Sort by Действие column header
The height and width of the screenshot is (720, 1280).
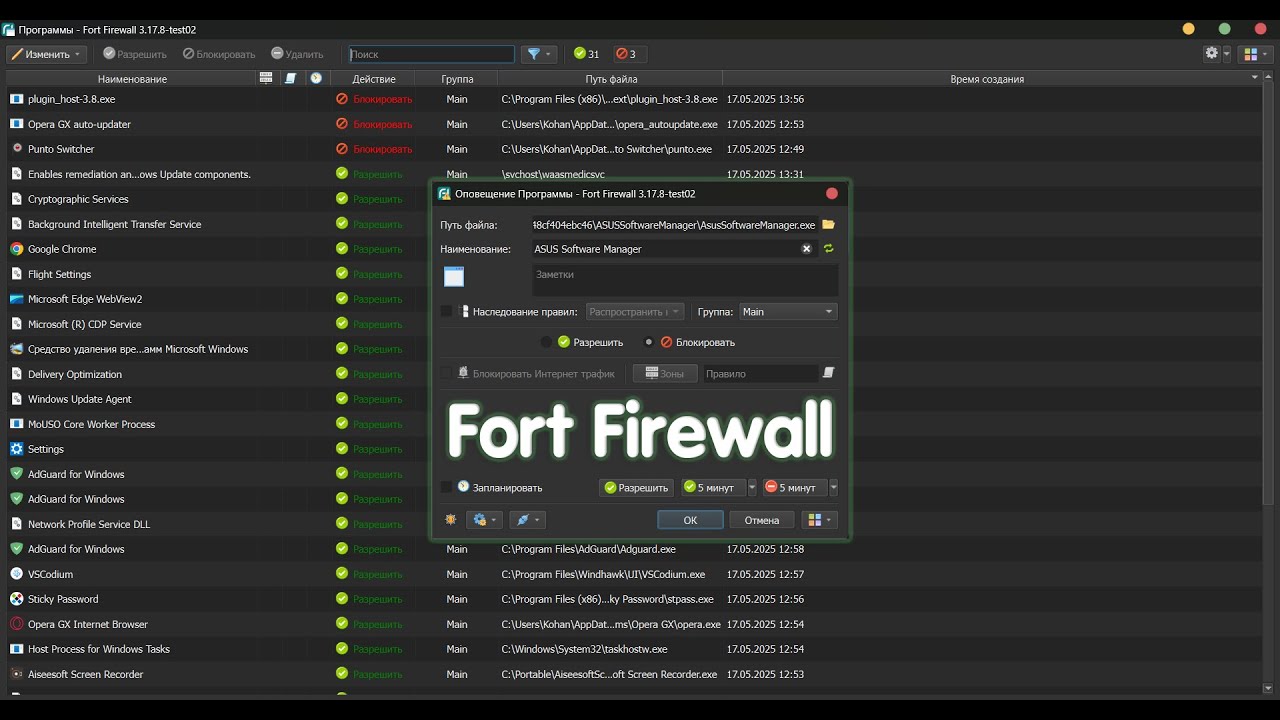(x=374, y=78)
